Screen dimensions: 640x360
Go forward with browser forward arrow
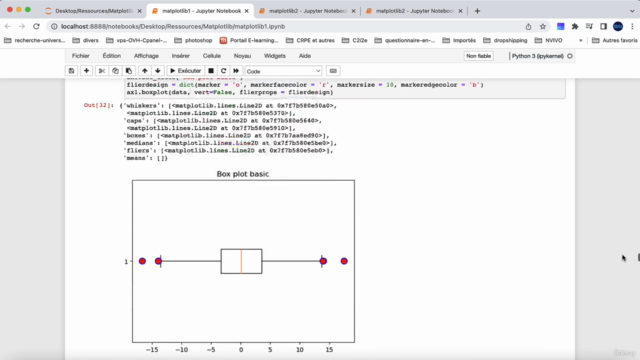pyautogui.click(x=22, y=27)
